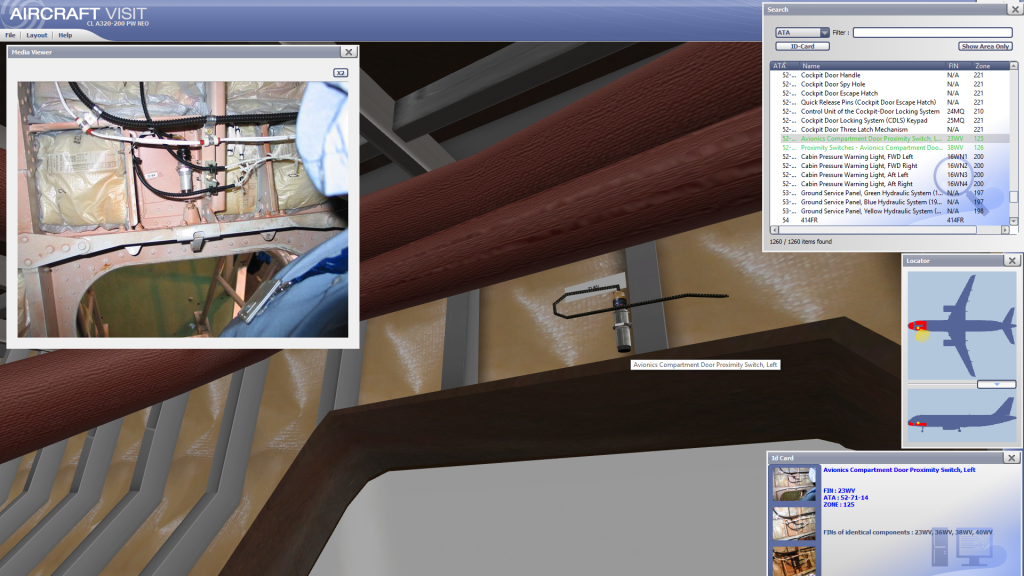The image size is (1024, 576).
Task: Click the proximity switch 3D model in scene
Action: click(621, 321)
